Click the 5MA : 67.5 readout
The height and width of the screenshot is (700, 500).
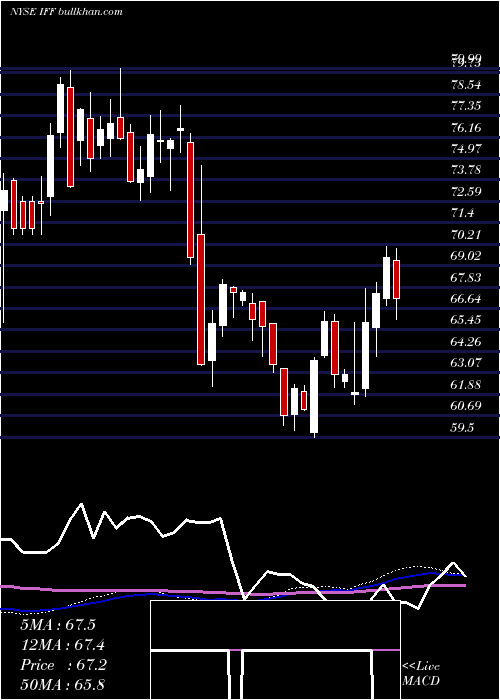[x=58, y=625]
